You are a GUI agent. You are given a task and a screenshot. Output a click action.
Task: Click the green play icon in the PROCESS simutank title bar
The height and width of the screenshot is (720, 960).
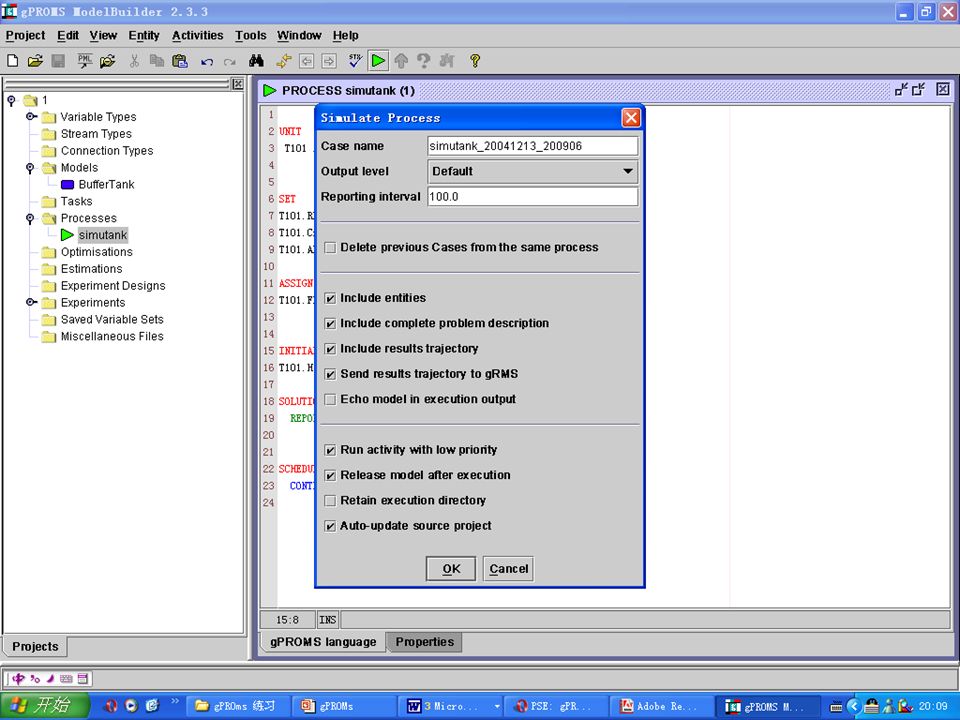coord(269,91)
